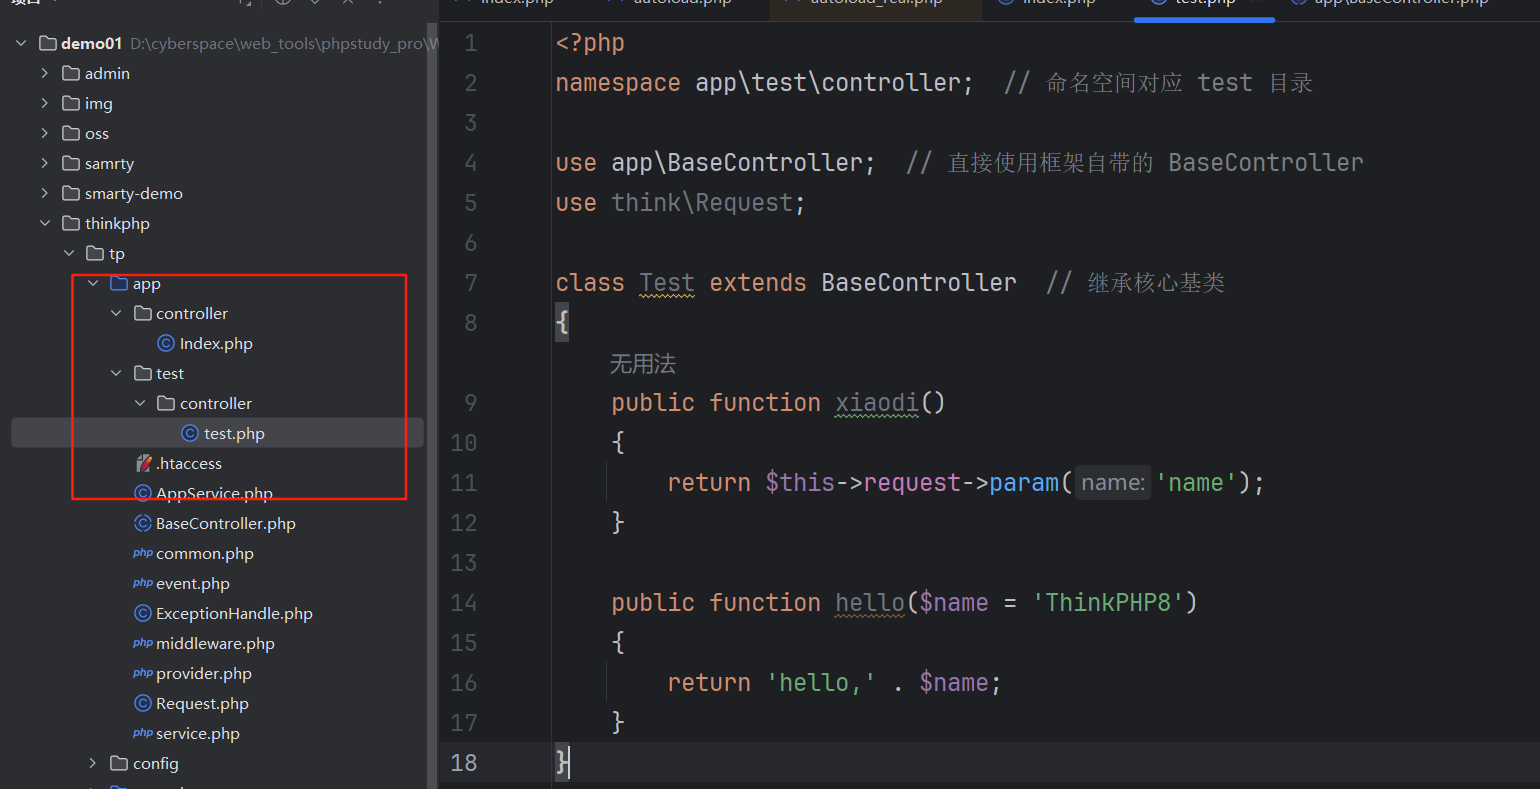1540x789 pixels.
Task: Click the img folder icon
Action: [71, 103]
